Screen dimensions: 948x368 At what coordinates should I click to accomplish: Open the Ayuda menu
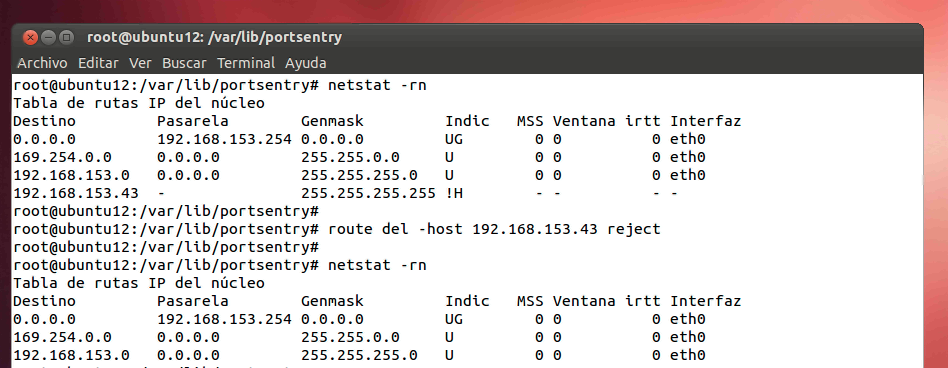click(x=305, y=63)
